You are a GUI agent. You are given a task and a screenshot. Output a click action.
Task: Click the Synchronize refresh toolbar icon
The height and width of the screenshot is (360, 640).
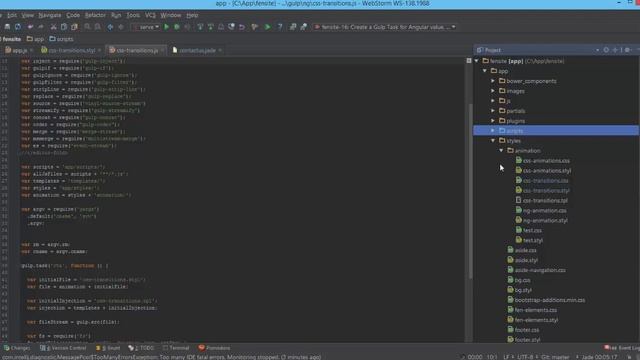pos(18,27)
